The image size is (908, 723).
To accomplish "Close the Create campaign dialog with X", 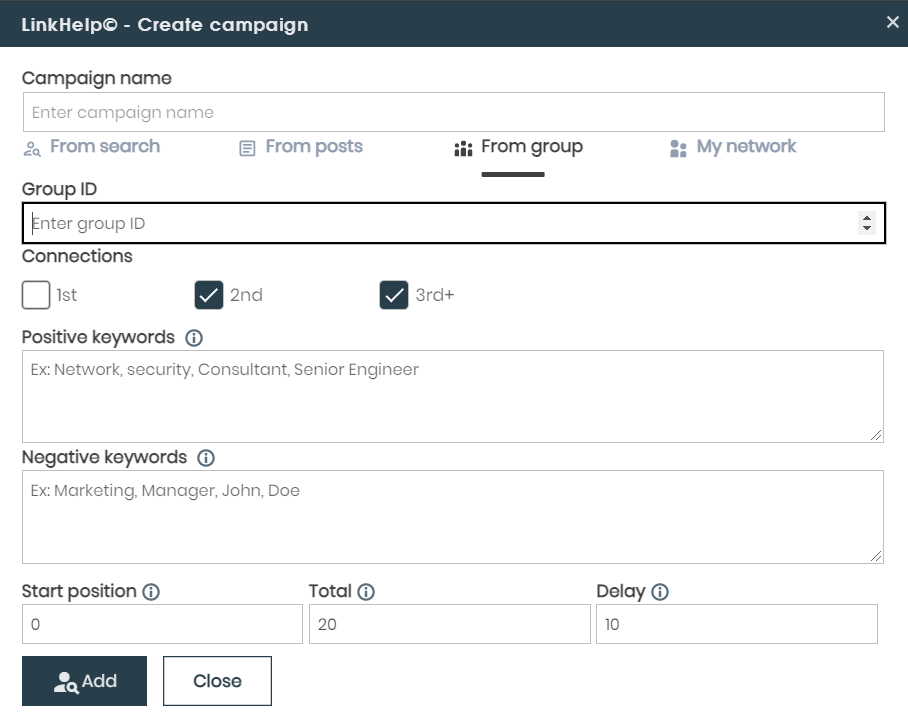I will coord(893,22).
